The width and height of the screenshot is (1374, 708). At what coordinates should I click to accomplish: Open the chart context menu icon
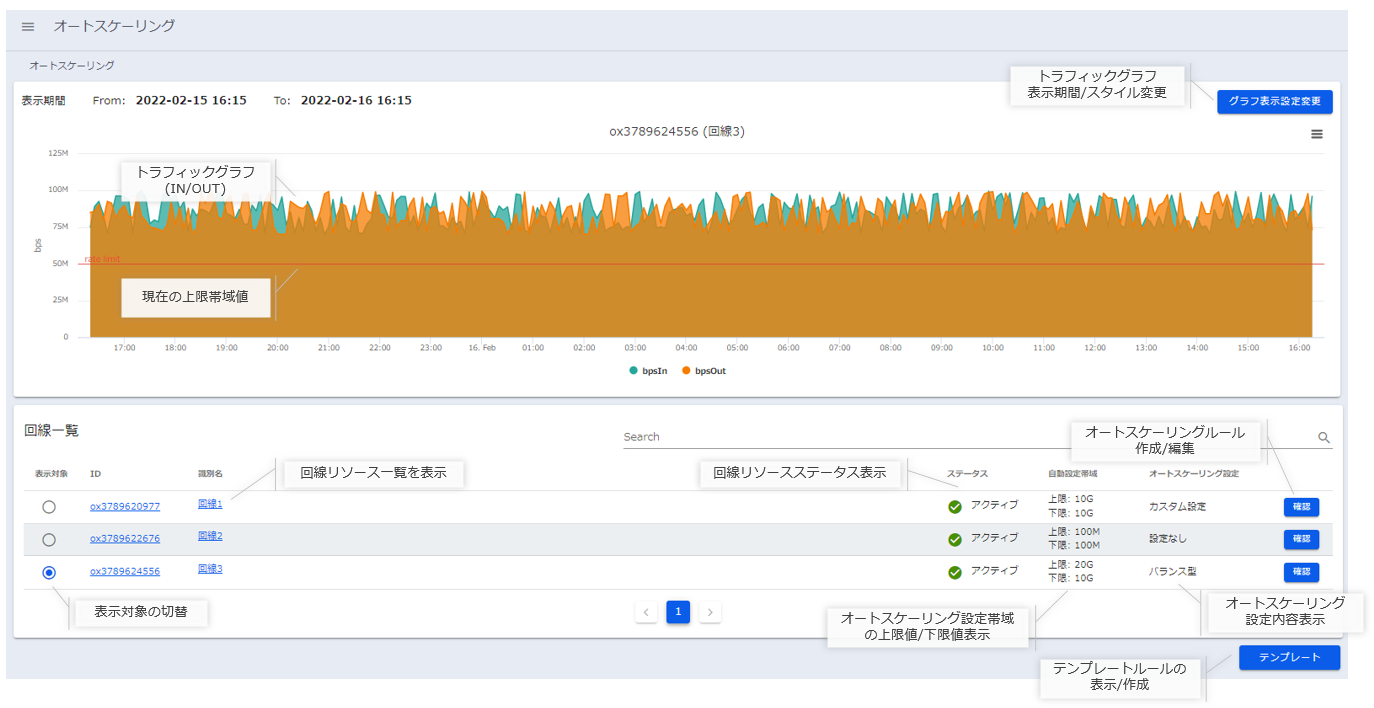click(x=1317, y=134)
